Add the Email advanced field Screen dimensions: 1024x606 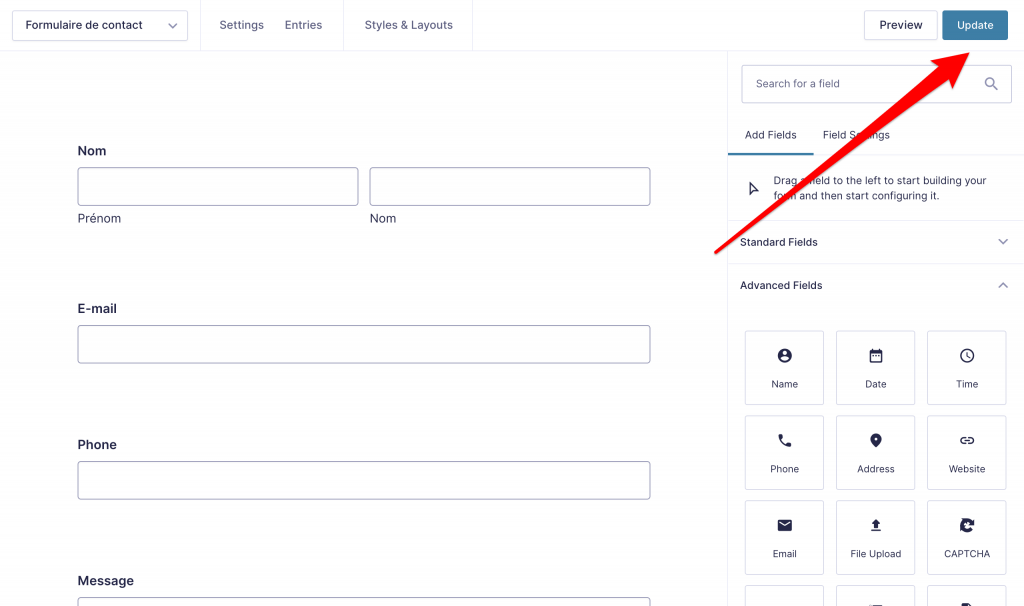coord(784,537)
